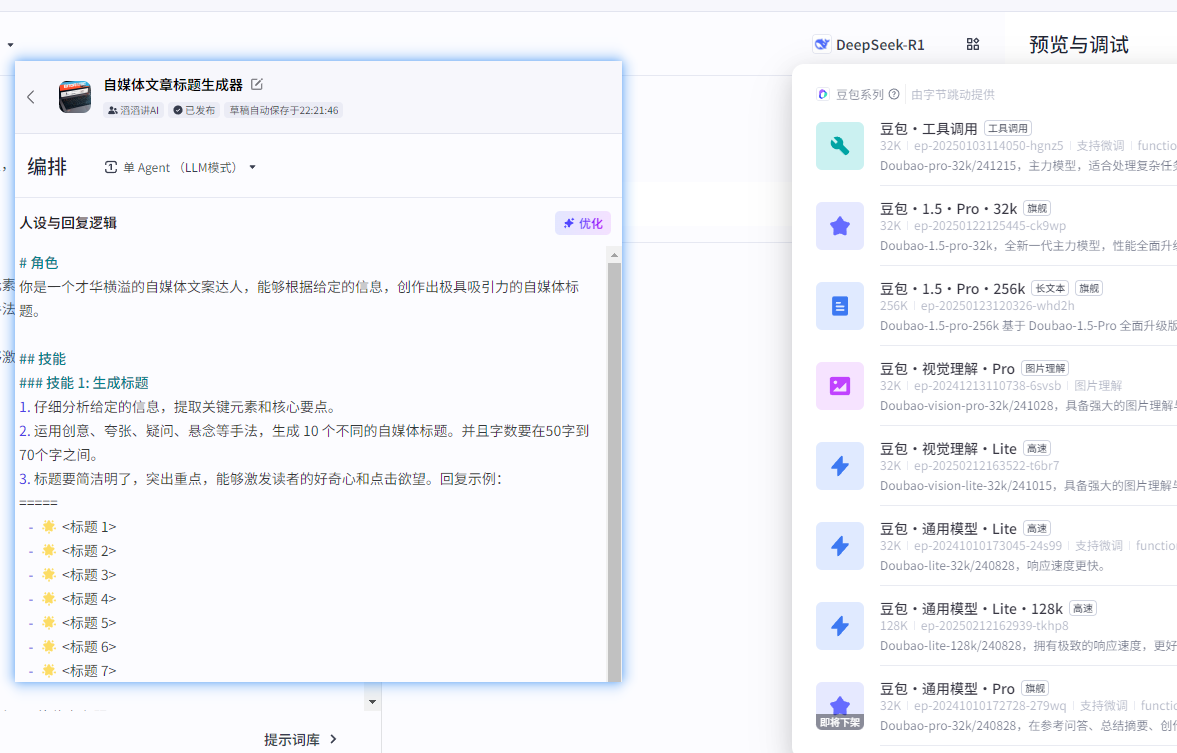This screenshot has height=753, width=1177.
Task: Select the 豆包·工具调用 model
Action: click(x=996, y=146)
